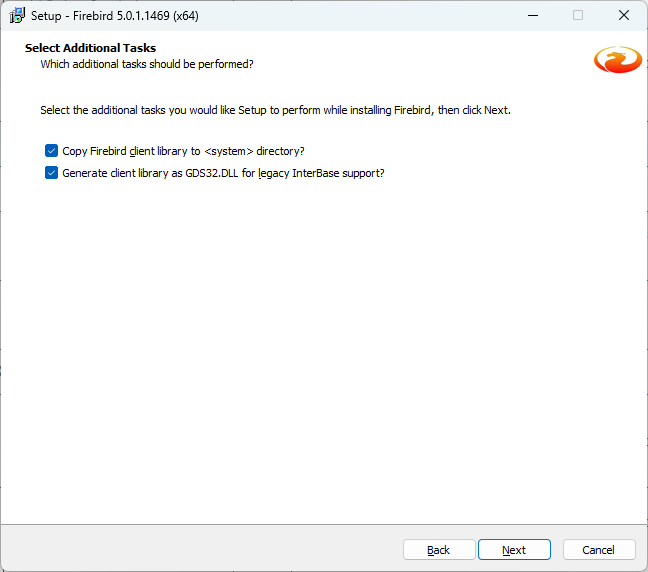Uncheck Copy Firebird client library checkbox
Image resolution: width=648 pixels, height=572 pixels.
(x=52, y=151)
